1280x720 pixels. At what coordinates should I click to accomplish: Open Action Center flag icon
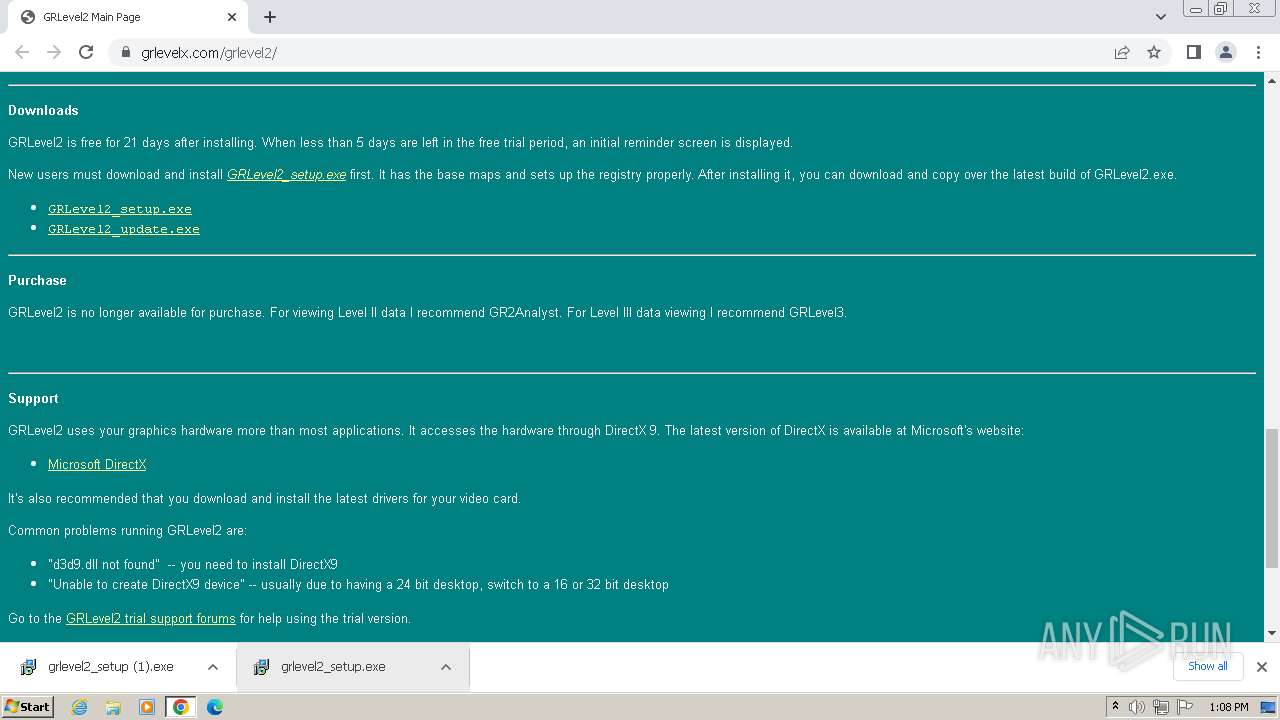click(x=1184, y=707)
